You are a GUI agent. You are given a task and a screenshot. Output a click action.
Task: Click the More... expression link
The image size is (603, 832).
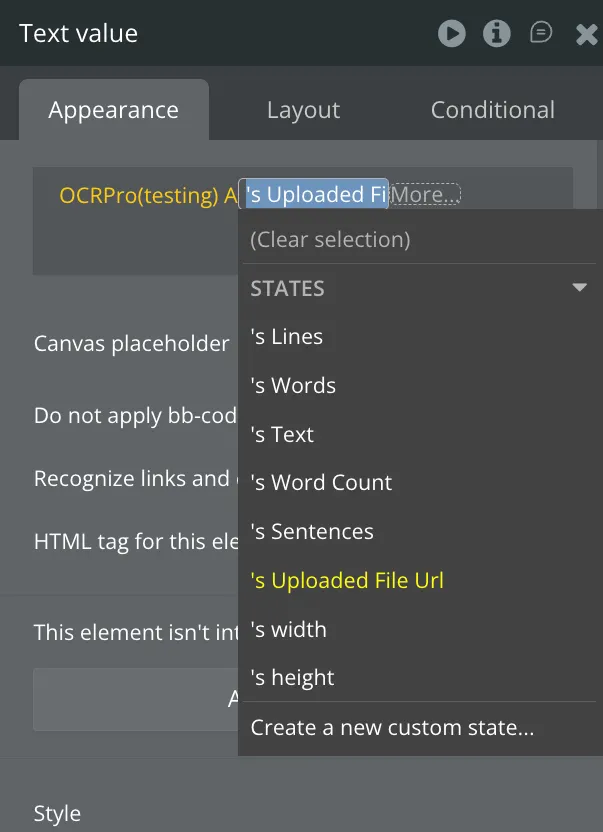pos(425,195)
